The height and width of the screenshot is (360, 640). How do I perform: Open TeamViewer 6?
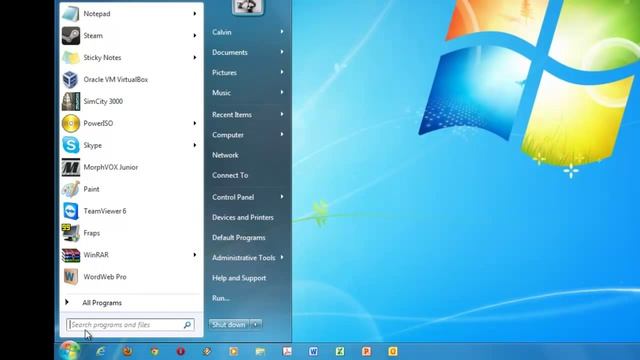131,211
